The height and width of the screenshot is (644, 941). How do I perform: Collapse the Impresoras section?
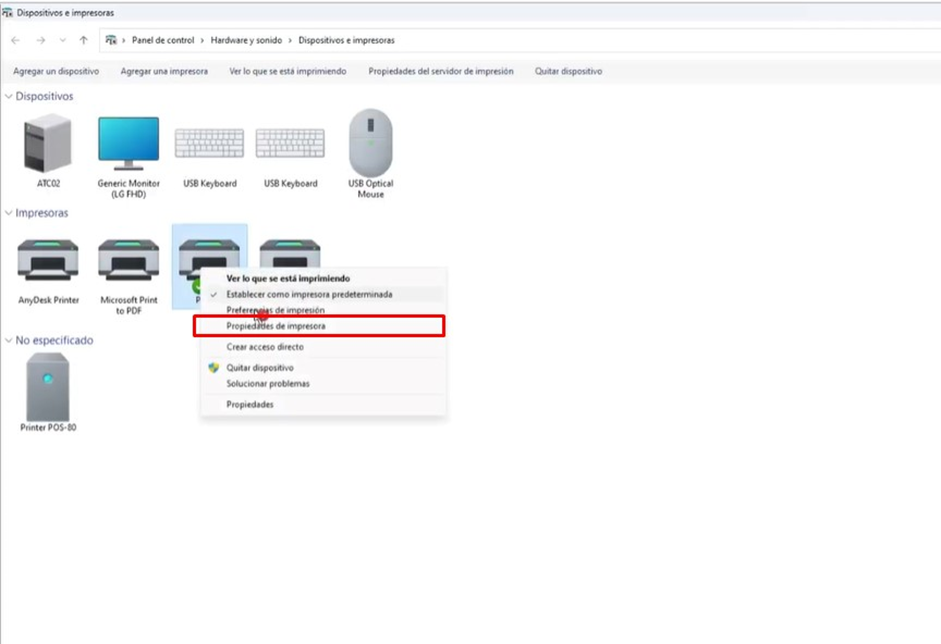[x=9, y=213]
